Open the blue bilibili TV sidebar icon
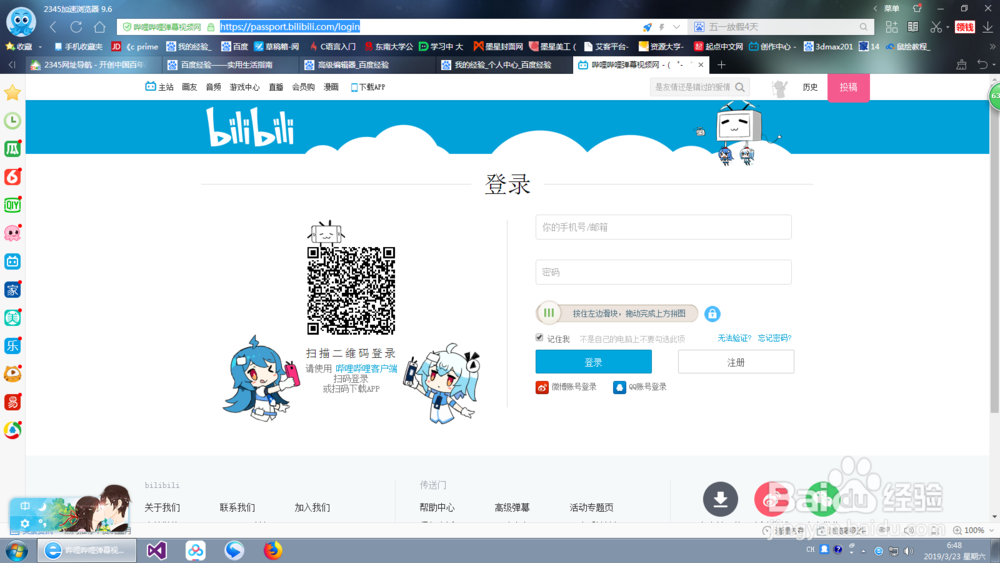 pos(12,261)
